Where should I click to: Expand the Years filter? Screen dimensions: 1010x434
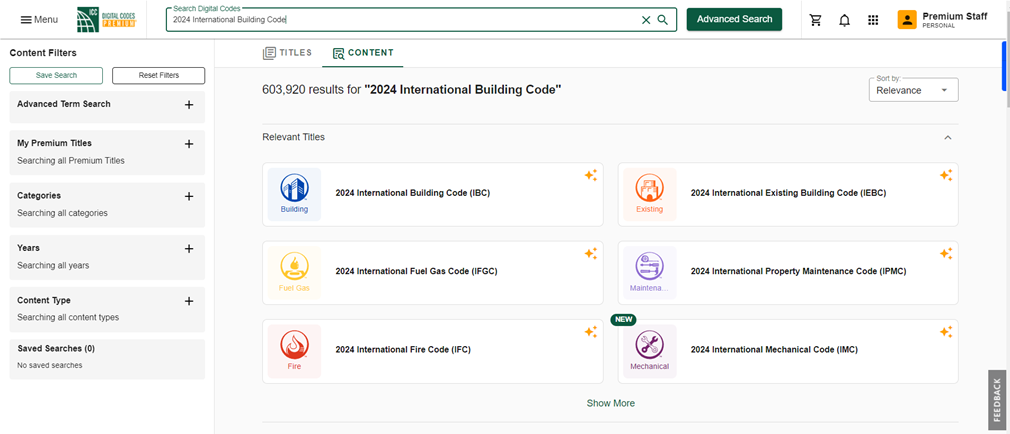(189, 249)
